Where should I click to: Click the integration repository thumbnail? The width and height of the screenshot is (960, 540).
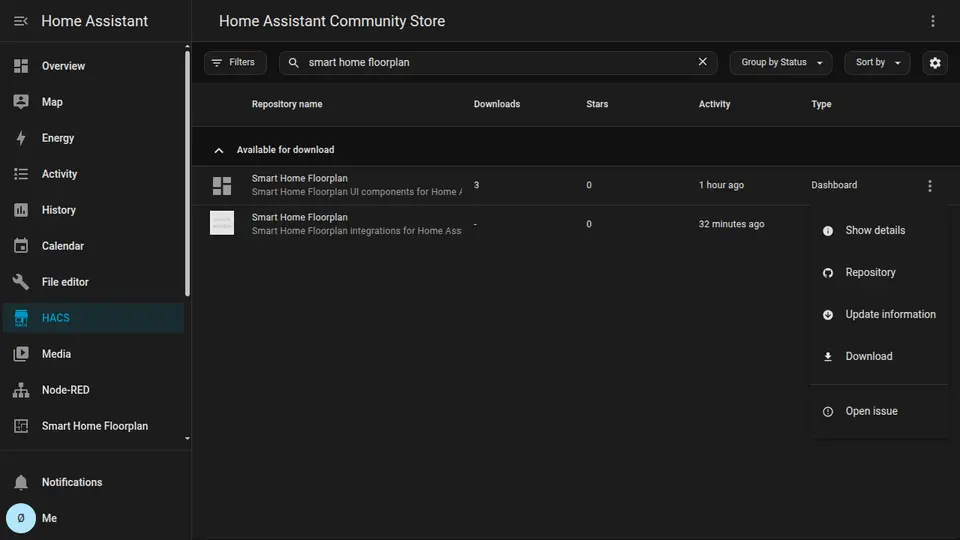click(x=222, y=223)
